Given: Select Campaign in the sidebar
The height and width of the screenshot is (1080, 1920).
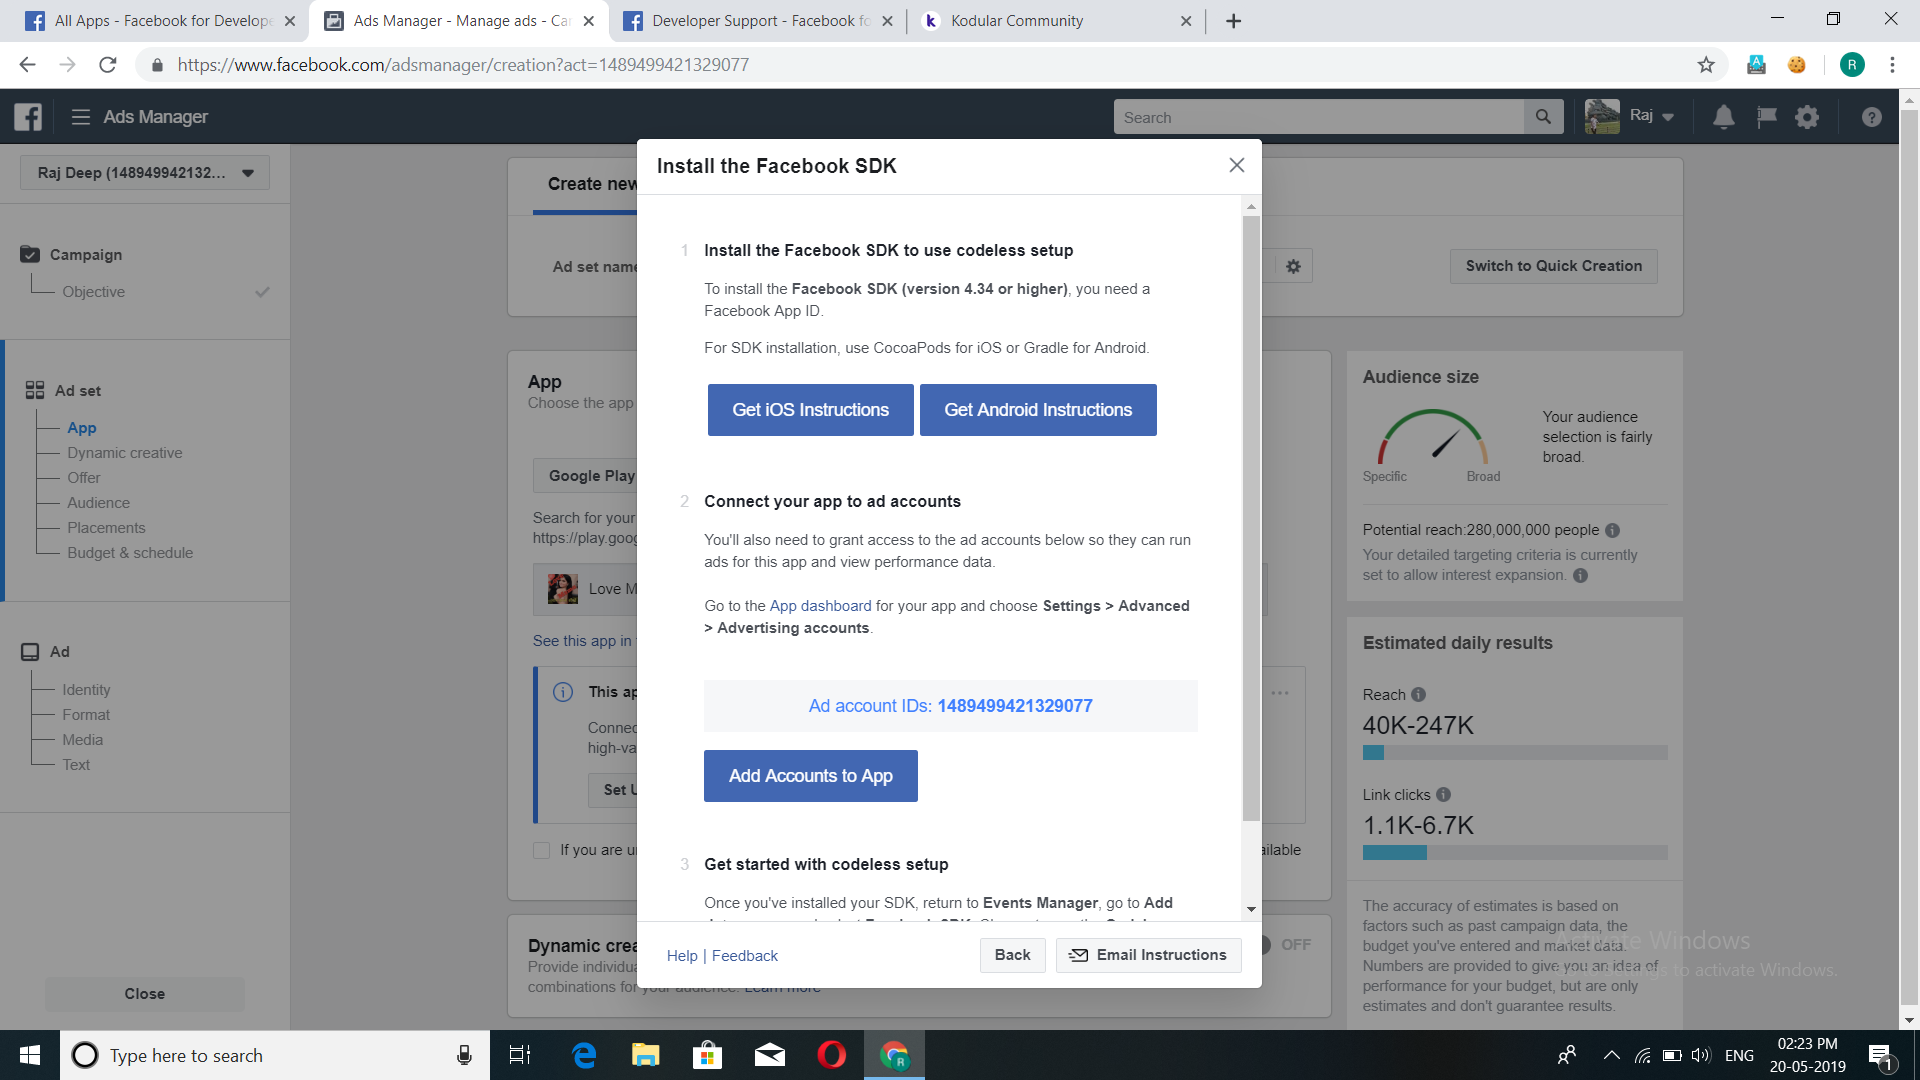Looking at the screenshot, I should (86, 255).
